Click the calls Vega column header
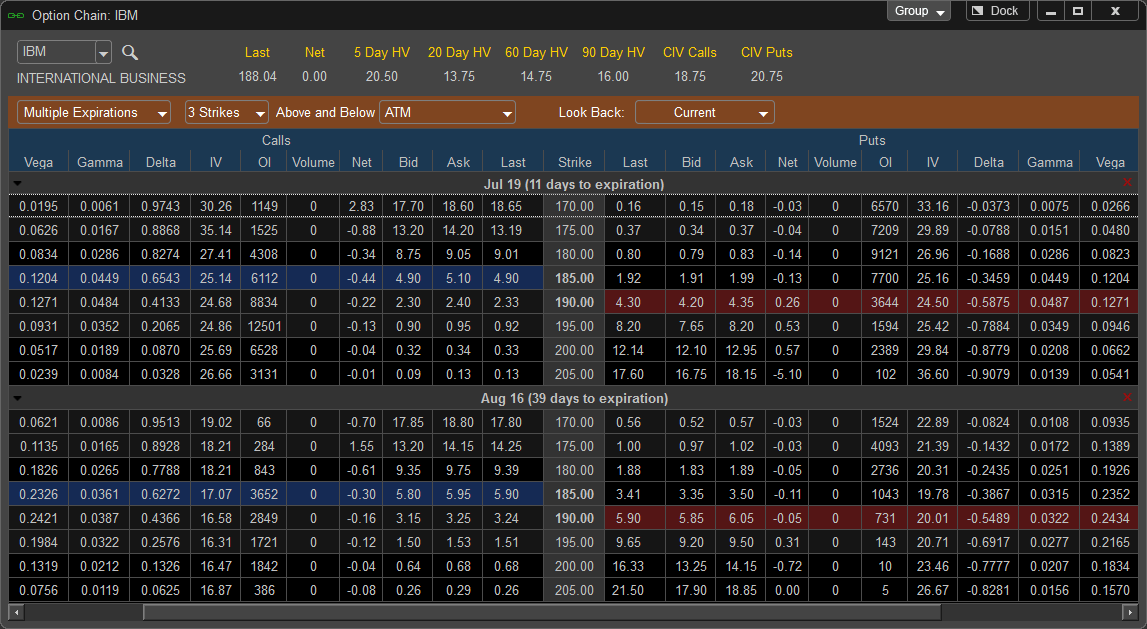The image size is (1147, 629). tap(39, 162)
